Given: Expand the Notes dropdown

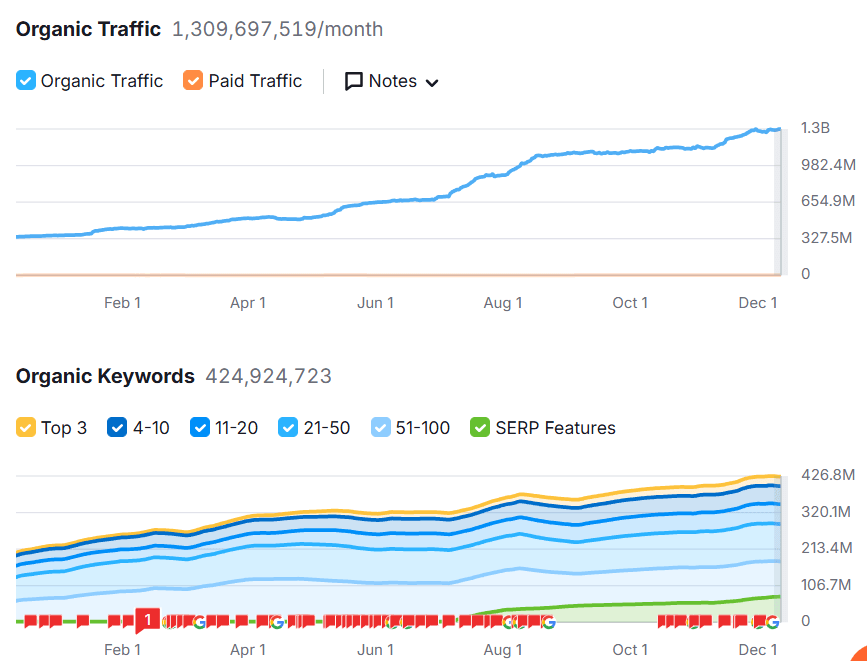Looking at the screenshot, I should click(x=431, y=81).
